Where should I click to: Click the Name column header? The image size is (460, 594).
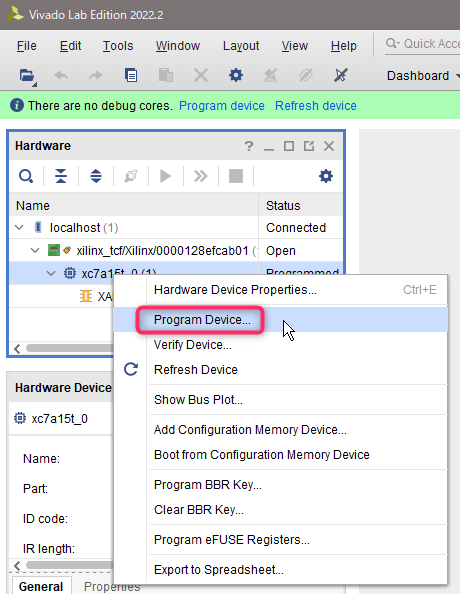134,206
